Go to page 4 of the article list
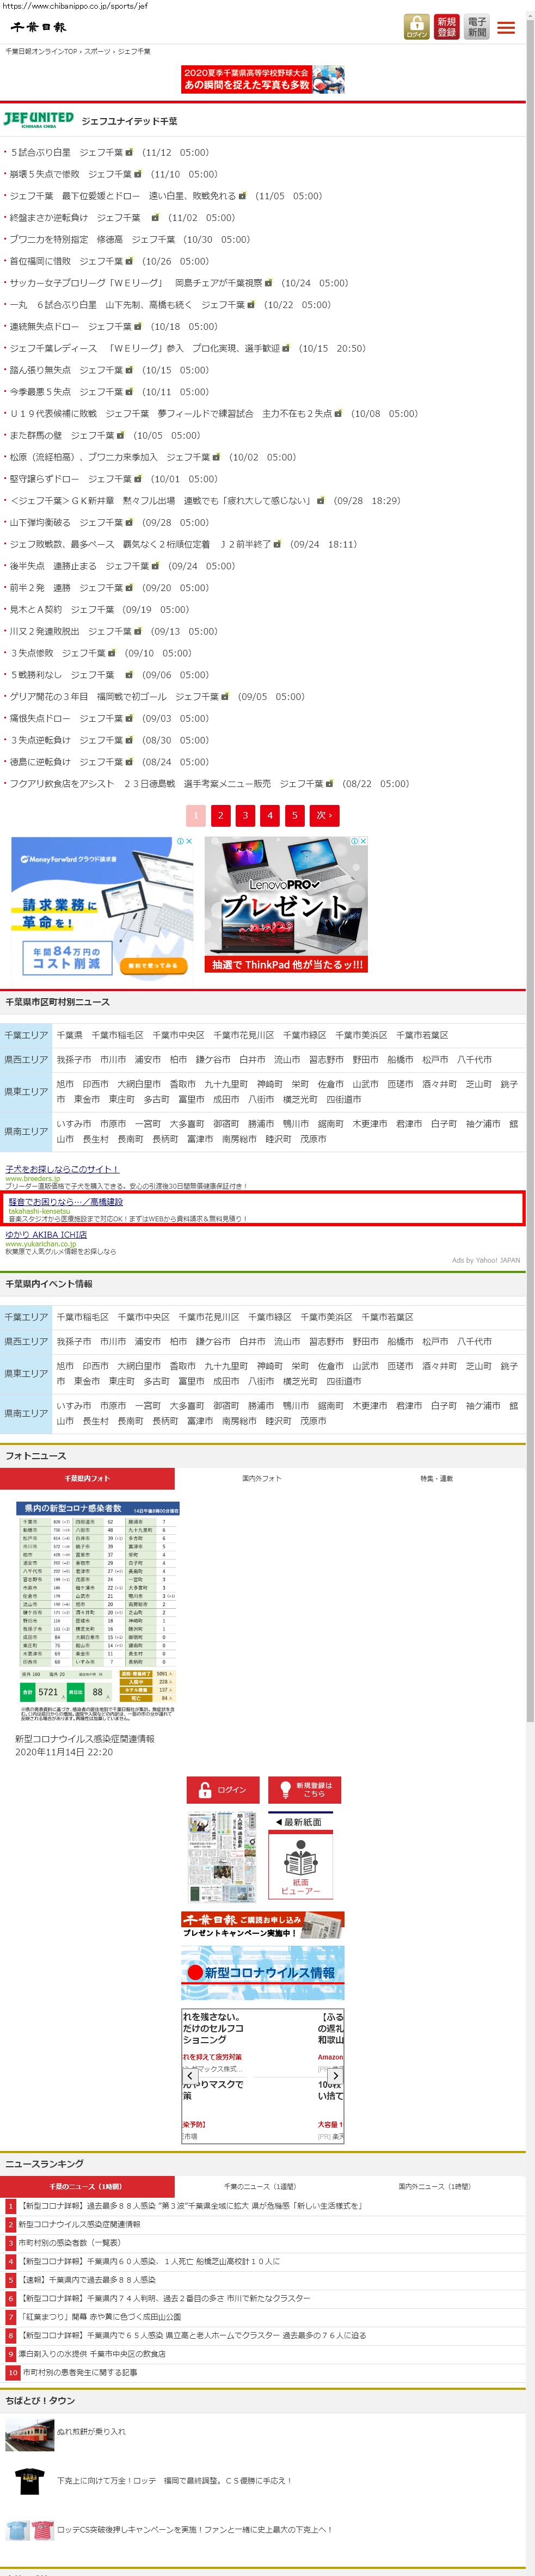535x2576 pixels. point(270,815)
